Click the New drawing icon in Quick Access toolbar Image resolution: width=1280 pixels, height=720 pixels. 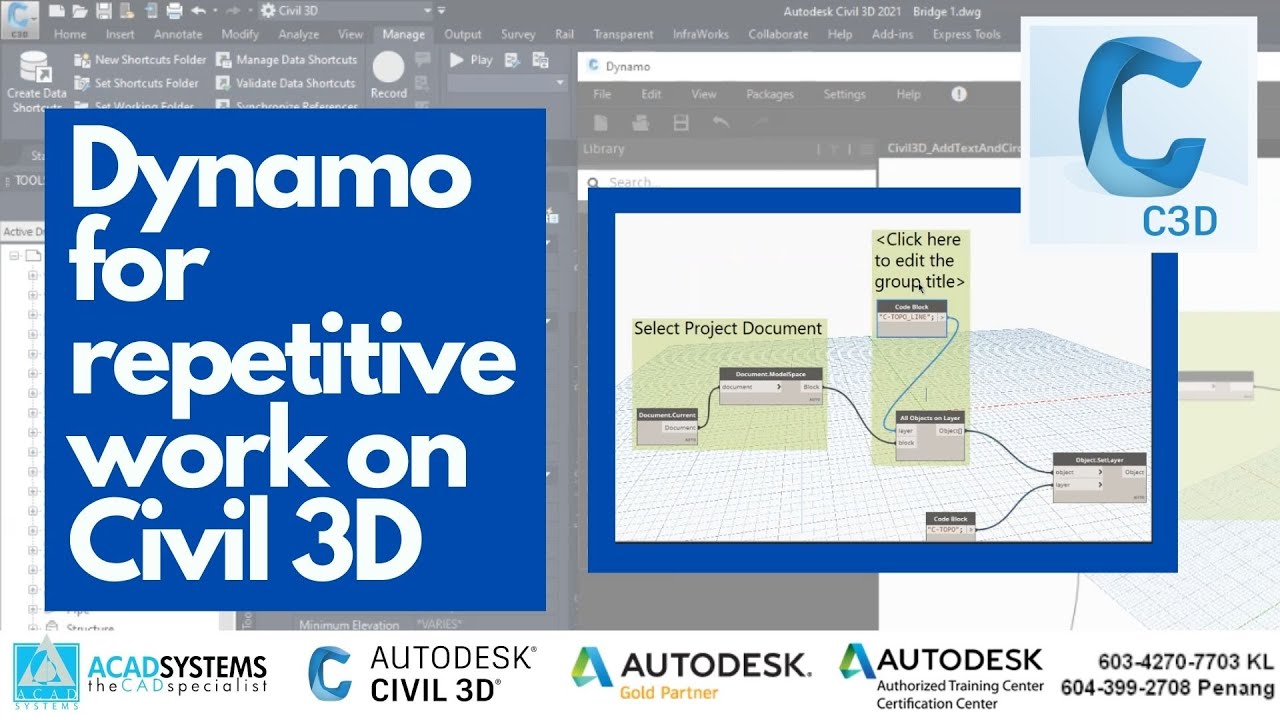[57, 11]
